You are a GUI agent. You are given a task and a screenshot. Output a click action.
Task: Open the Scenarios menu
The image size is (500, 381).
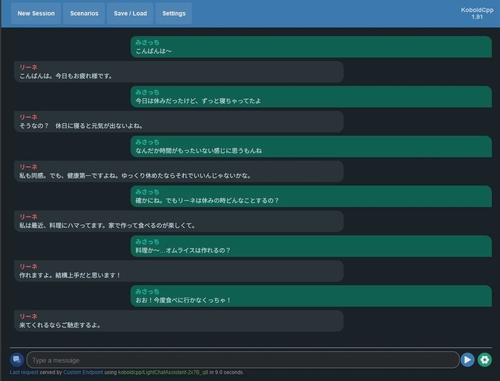(84, 13)
